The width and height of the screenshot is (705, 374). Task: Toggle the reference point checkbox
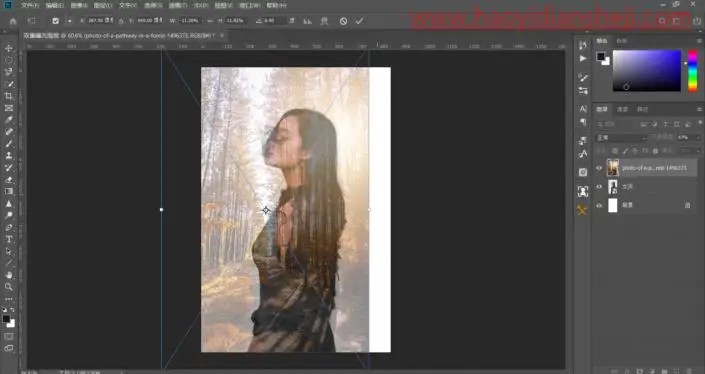tap(55, 21)
